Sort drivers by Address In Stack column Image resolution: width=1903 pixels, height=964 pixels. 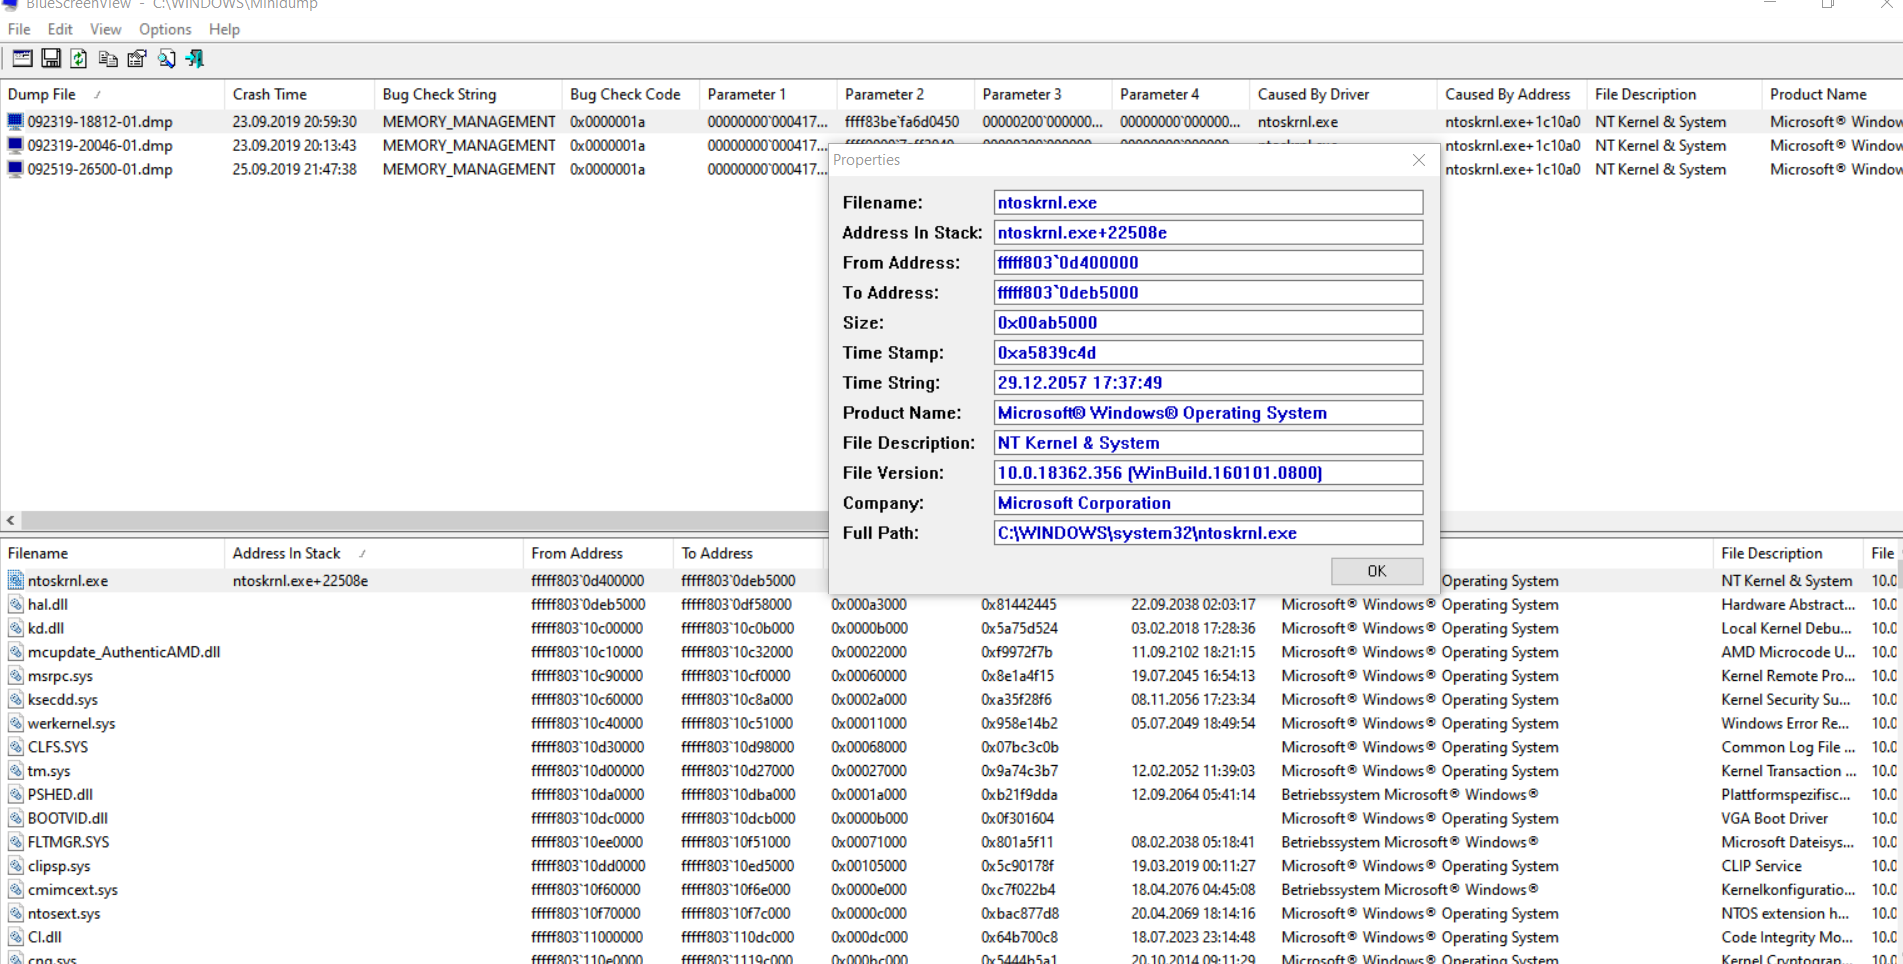tap(374, 553)
